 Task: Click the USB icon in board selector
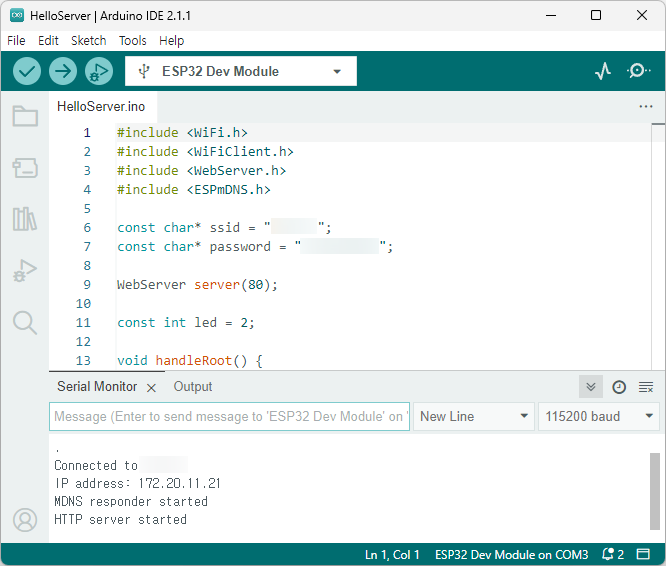[144, 71]
